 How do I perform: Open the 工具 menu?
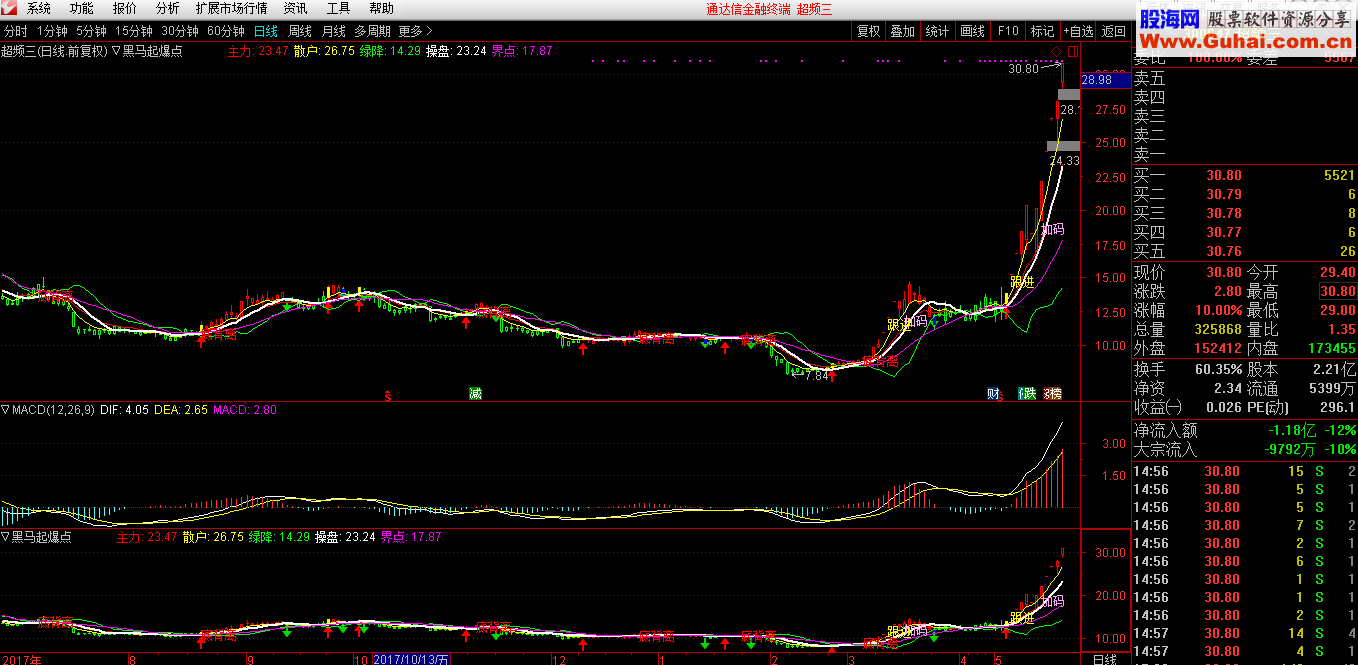[339, 8]
